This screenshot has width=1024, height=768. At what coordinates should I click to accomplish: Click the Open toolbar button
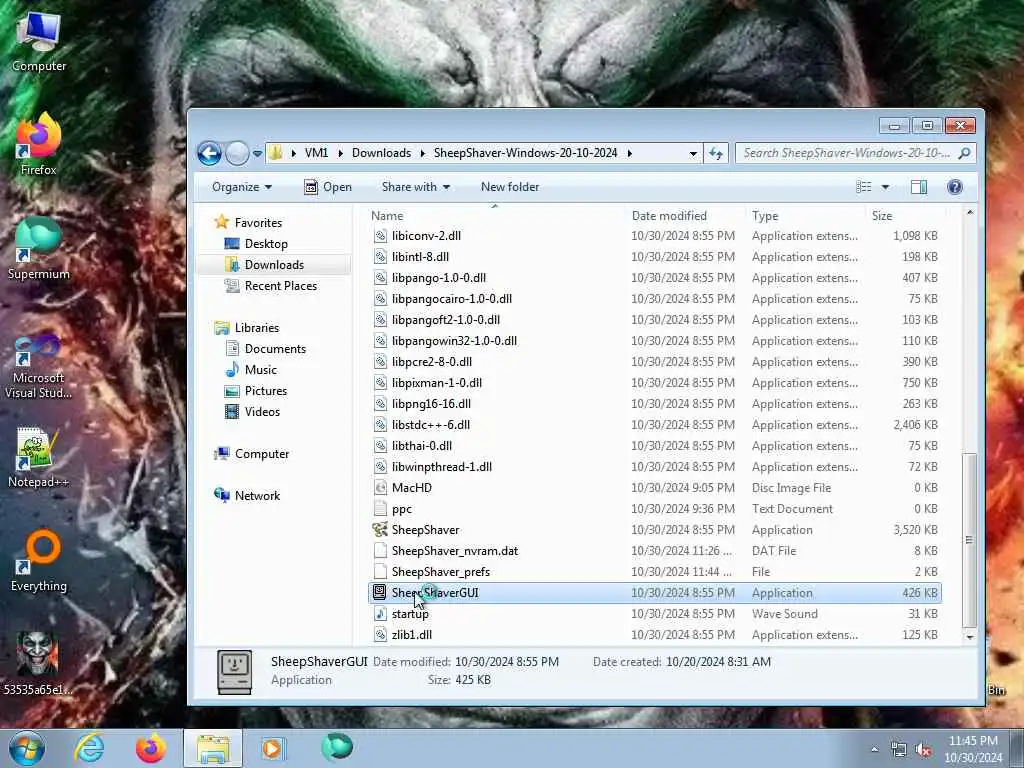pos(328,187)
